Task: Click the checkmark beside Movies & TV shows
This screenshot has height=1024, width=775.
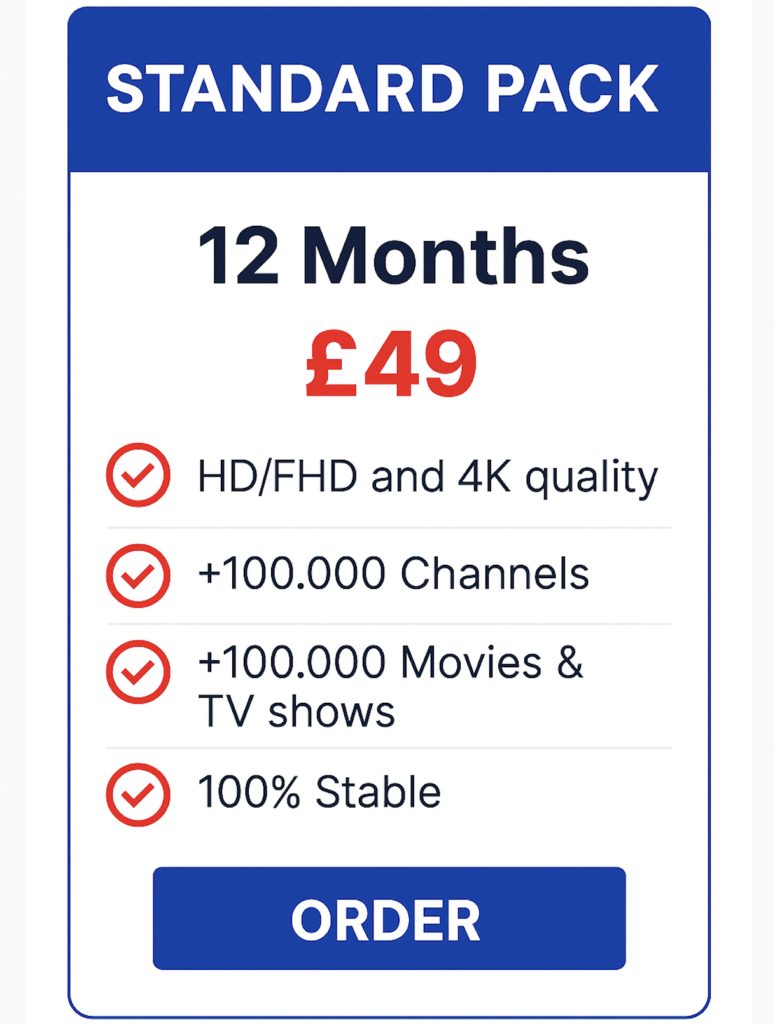Action: click(x=138, y=671)
